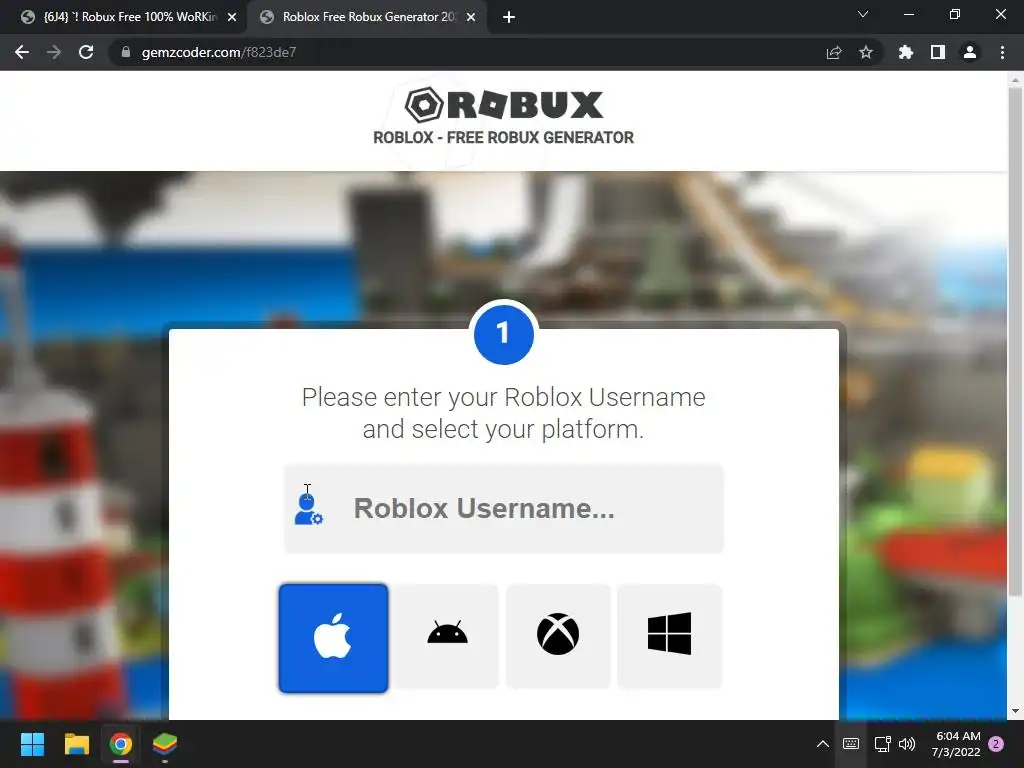Image resolution: width=1024 pixels, height=768 pixels.
Task: Open the Chrome three-dot menu
Action: pyautogui.click(x=1002, y=52)
